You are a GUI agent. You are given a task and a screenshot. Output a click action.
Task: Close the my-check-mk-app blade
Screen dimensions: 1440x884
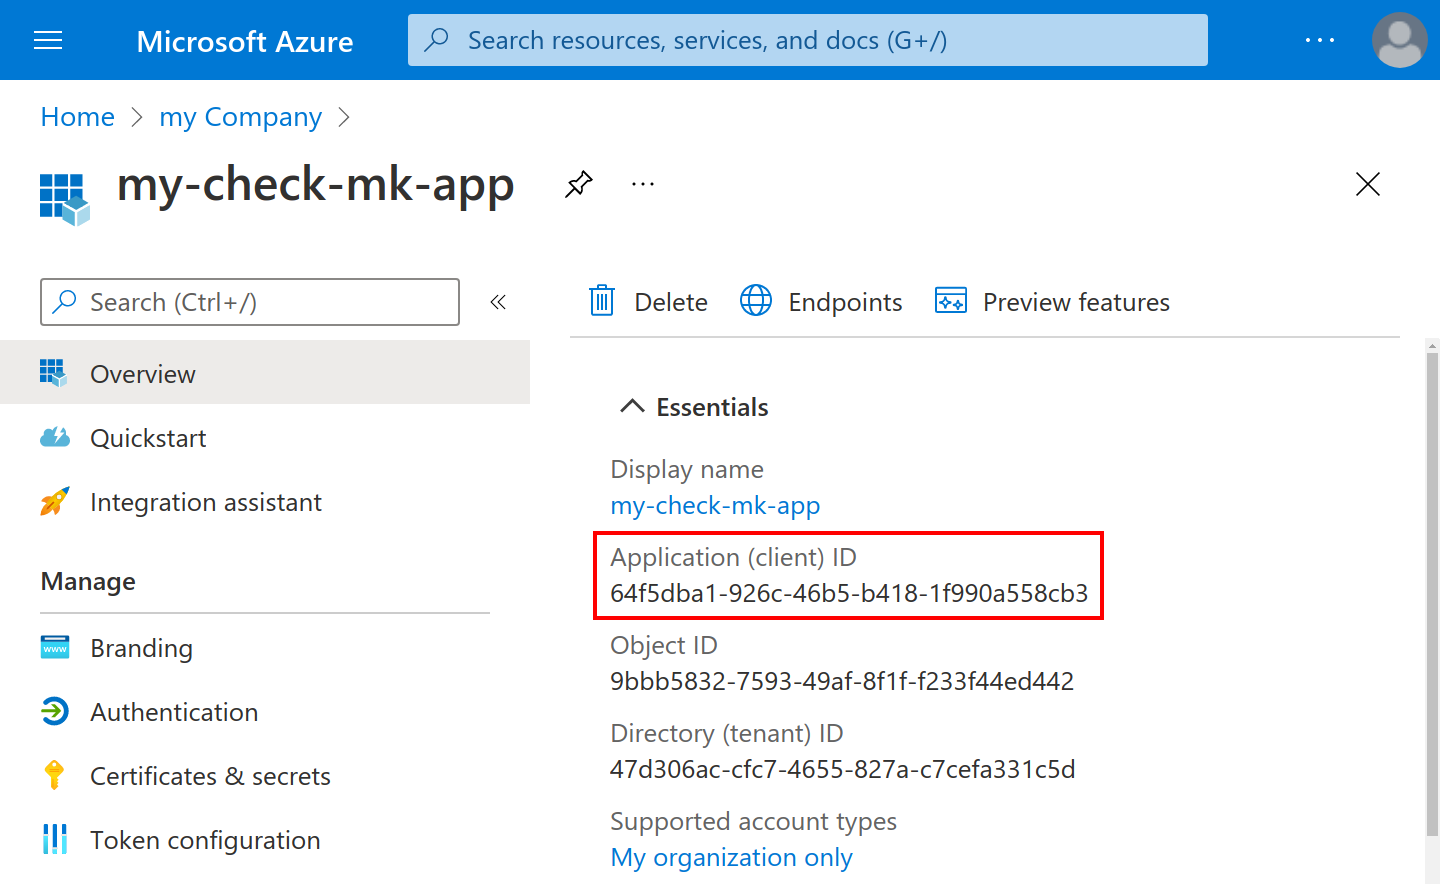pyautogui.click(x=1368, y=184)
